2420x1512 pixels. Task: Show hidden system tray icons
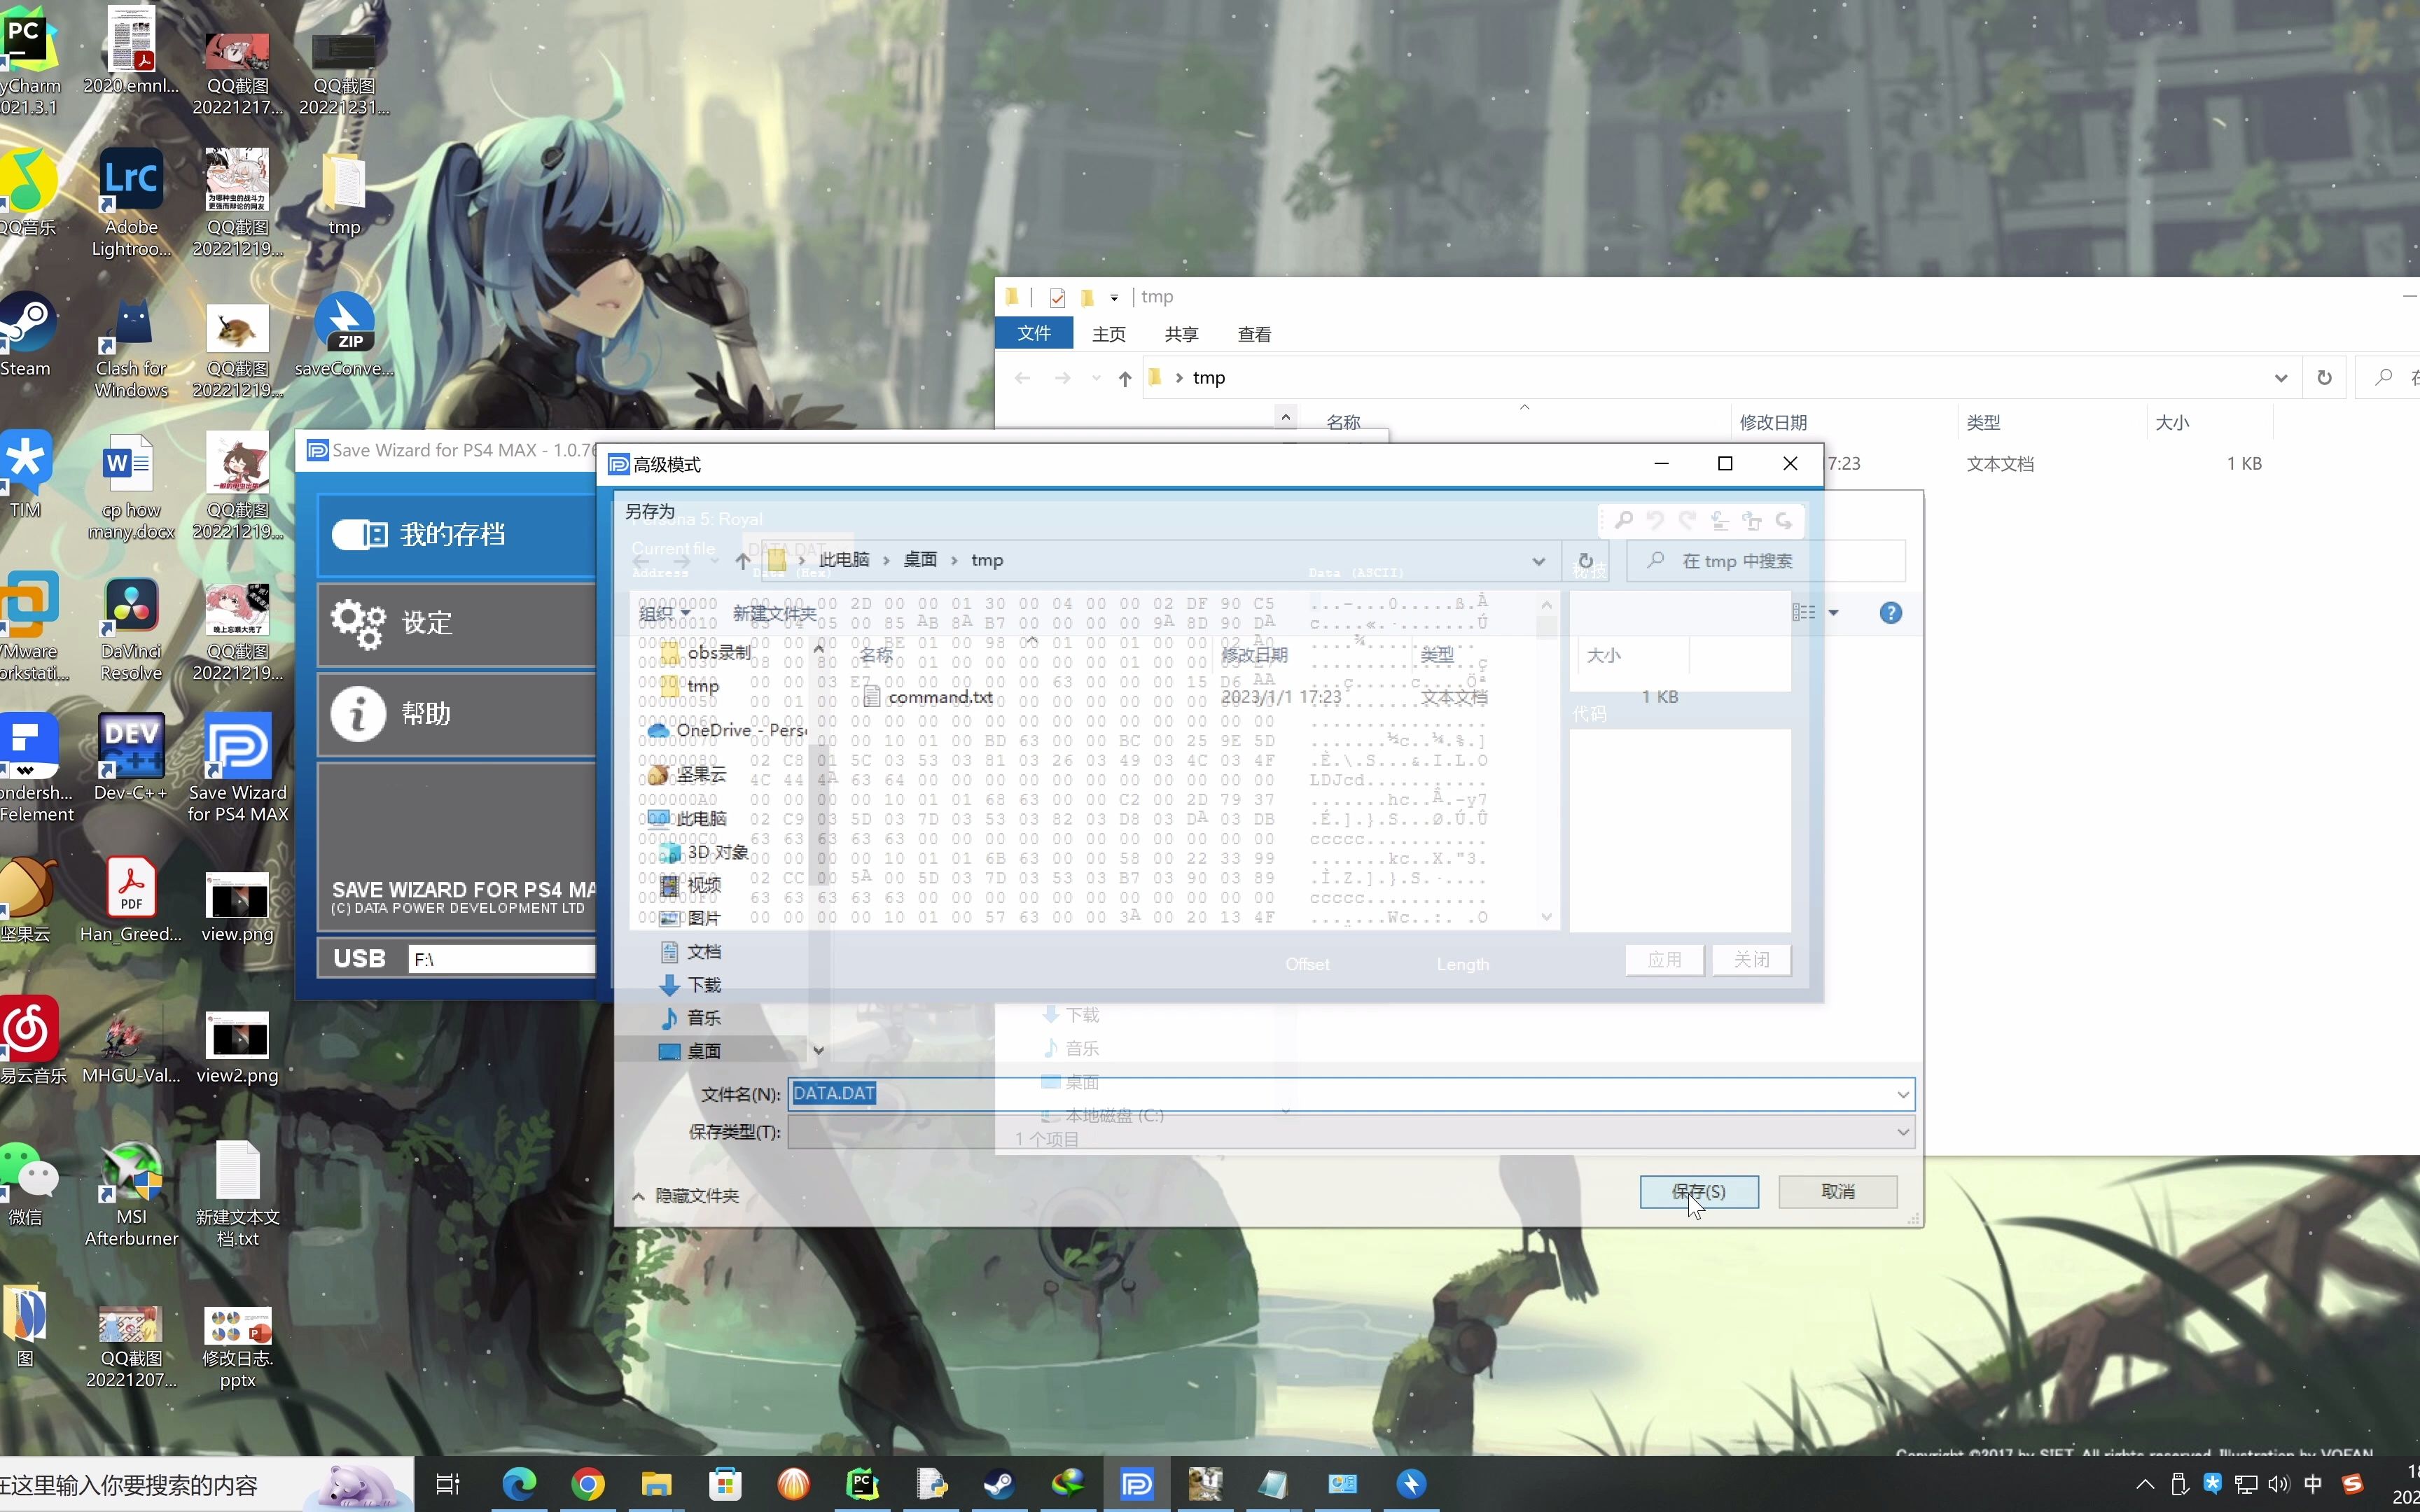point(2145,1484)
